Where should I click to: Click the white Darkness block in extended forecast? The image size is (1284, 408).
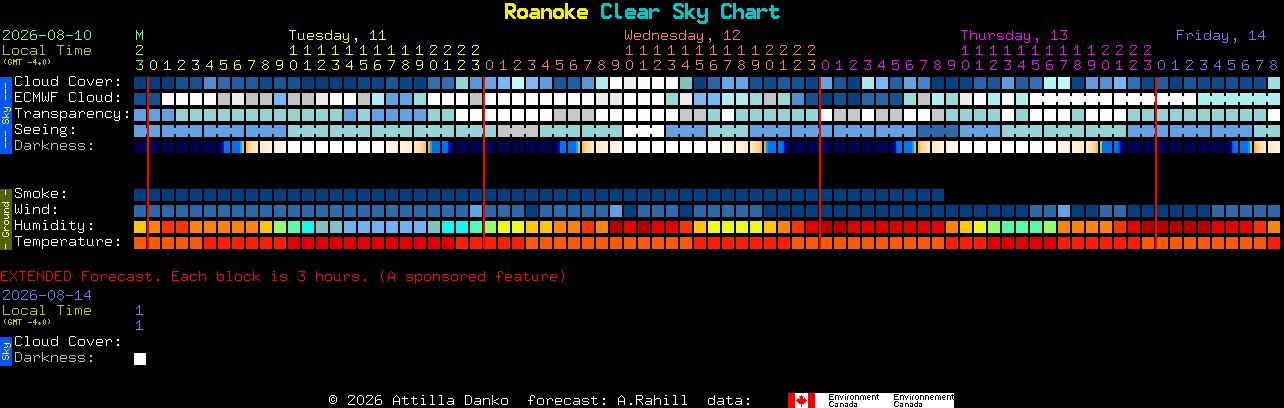pyautogui.click(x=140, y=359)
